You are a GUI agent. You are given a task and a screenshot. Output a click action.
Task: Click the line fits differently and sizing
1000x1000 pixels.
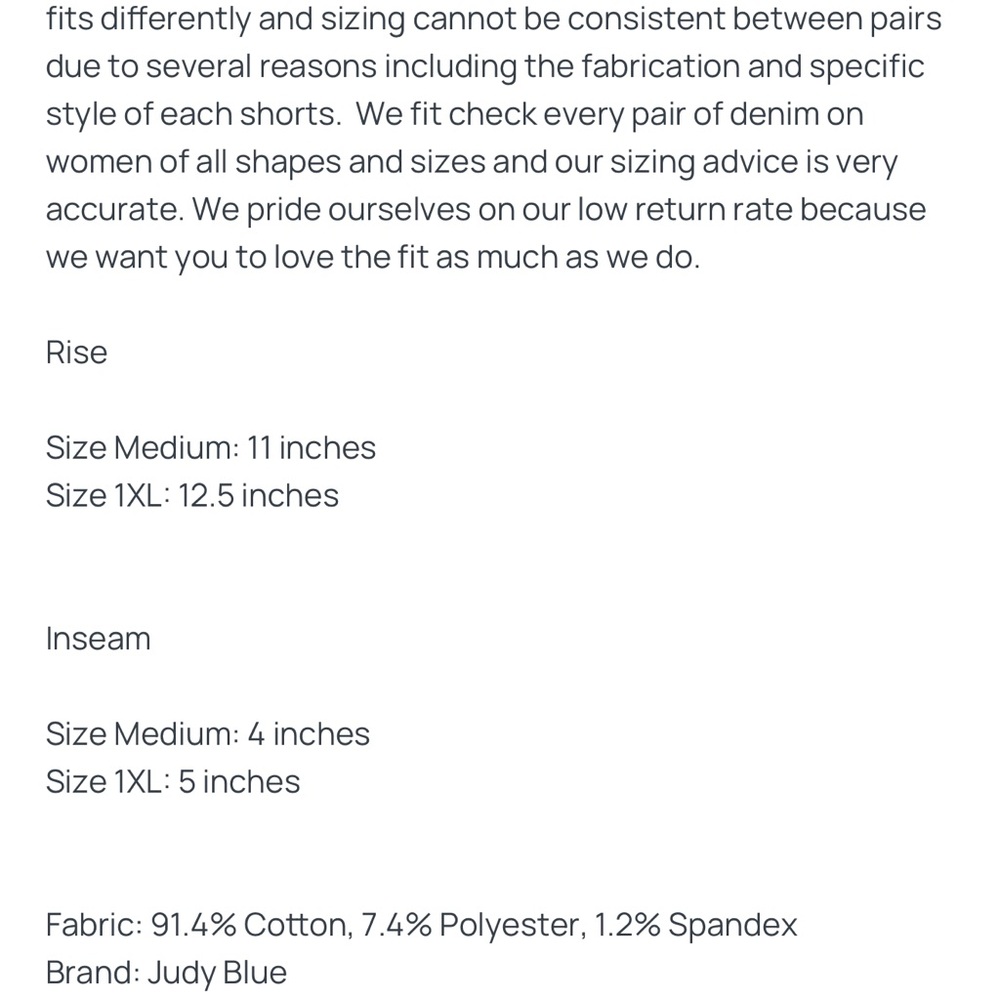(494, 19)
